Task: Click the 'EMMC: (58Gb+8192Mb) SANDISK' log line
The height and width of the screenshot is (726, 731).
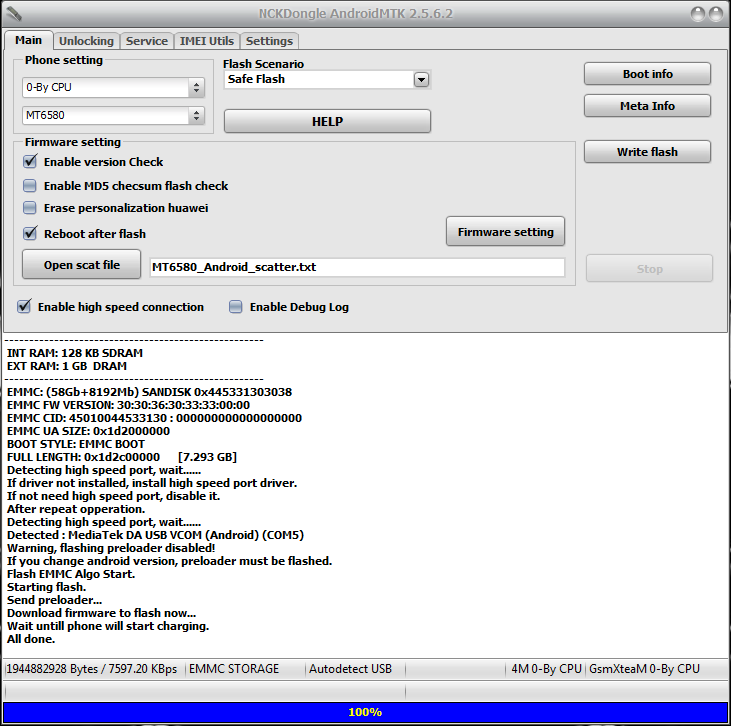Action: (150, 392)
